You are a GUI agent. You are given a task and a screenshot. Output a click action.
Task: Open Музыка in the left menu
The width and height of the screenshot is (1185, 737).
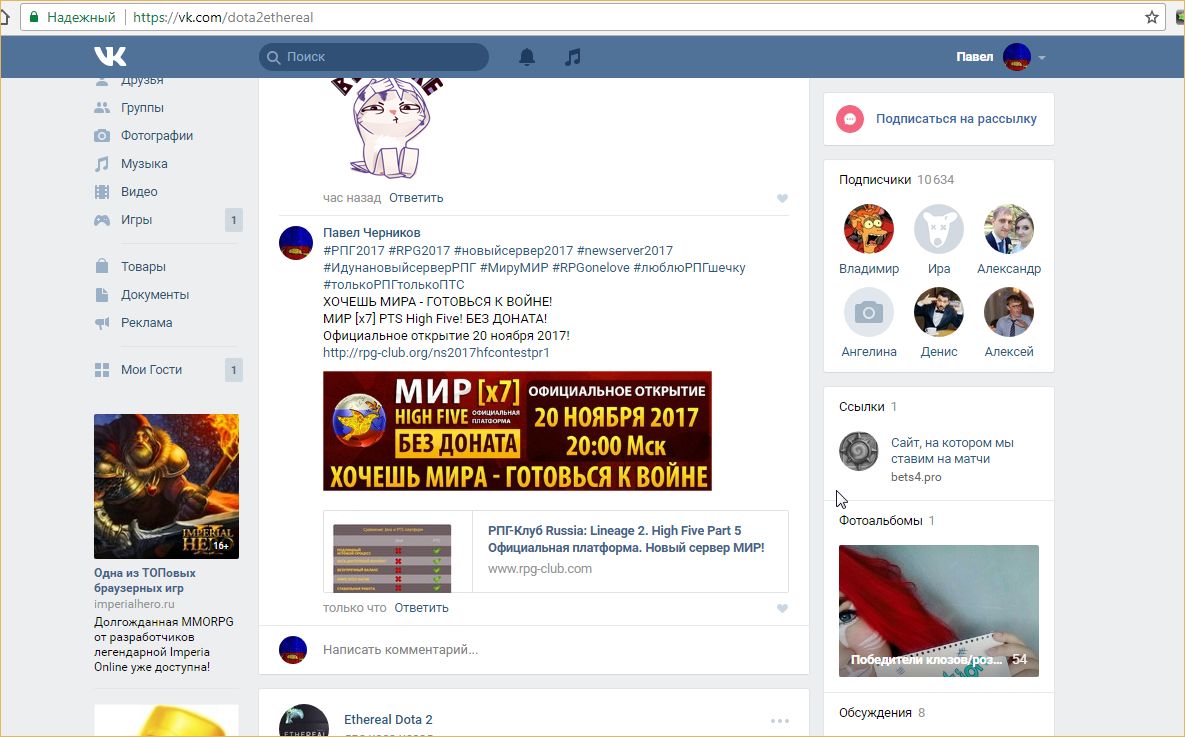(144, 163)
